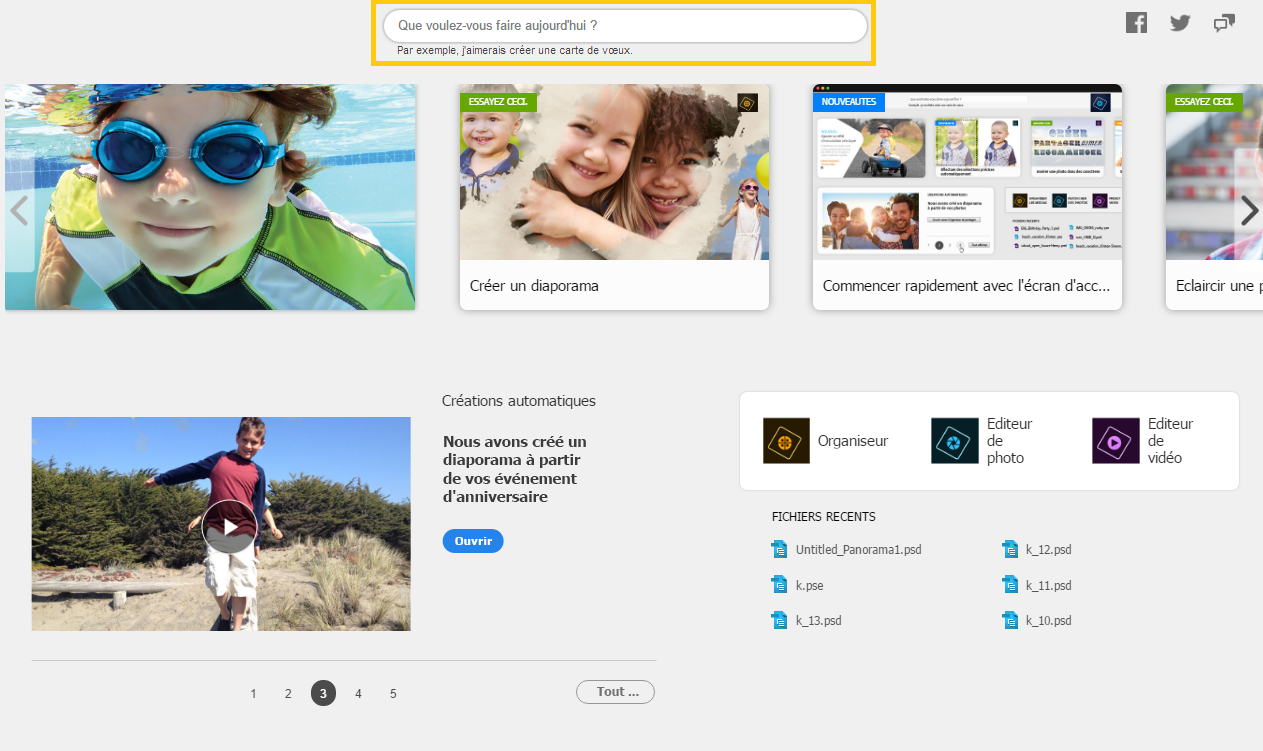Image resolution: width=1263 pixels, height=751 pixels.
Task: Open recent file k_13.psd
Action: click(x=819, y=621)
